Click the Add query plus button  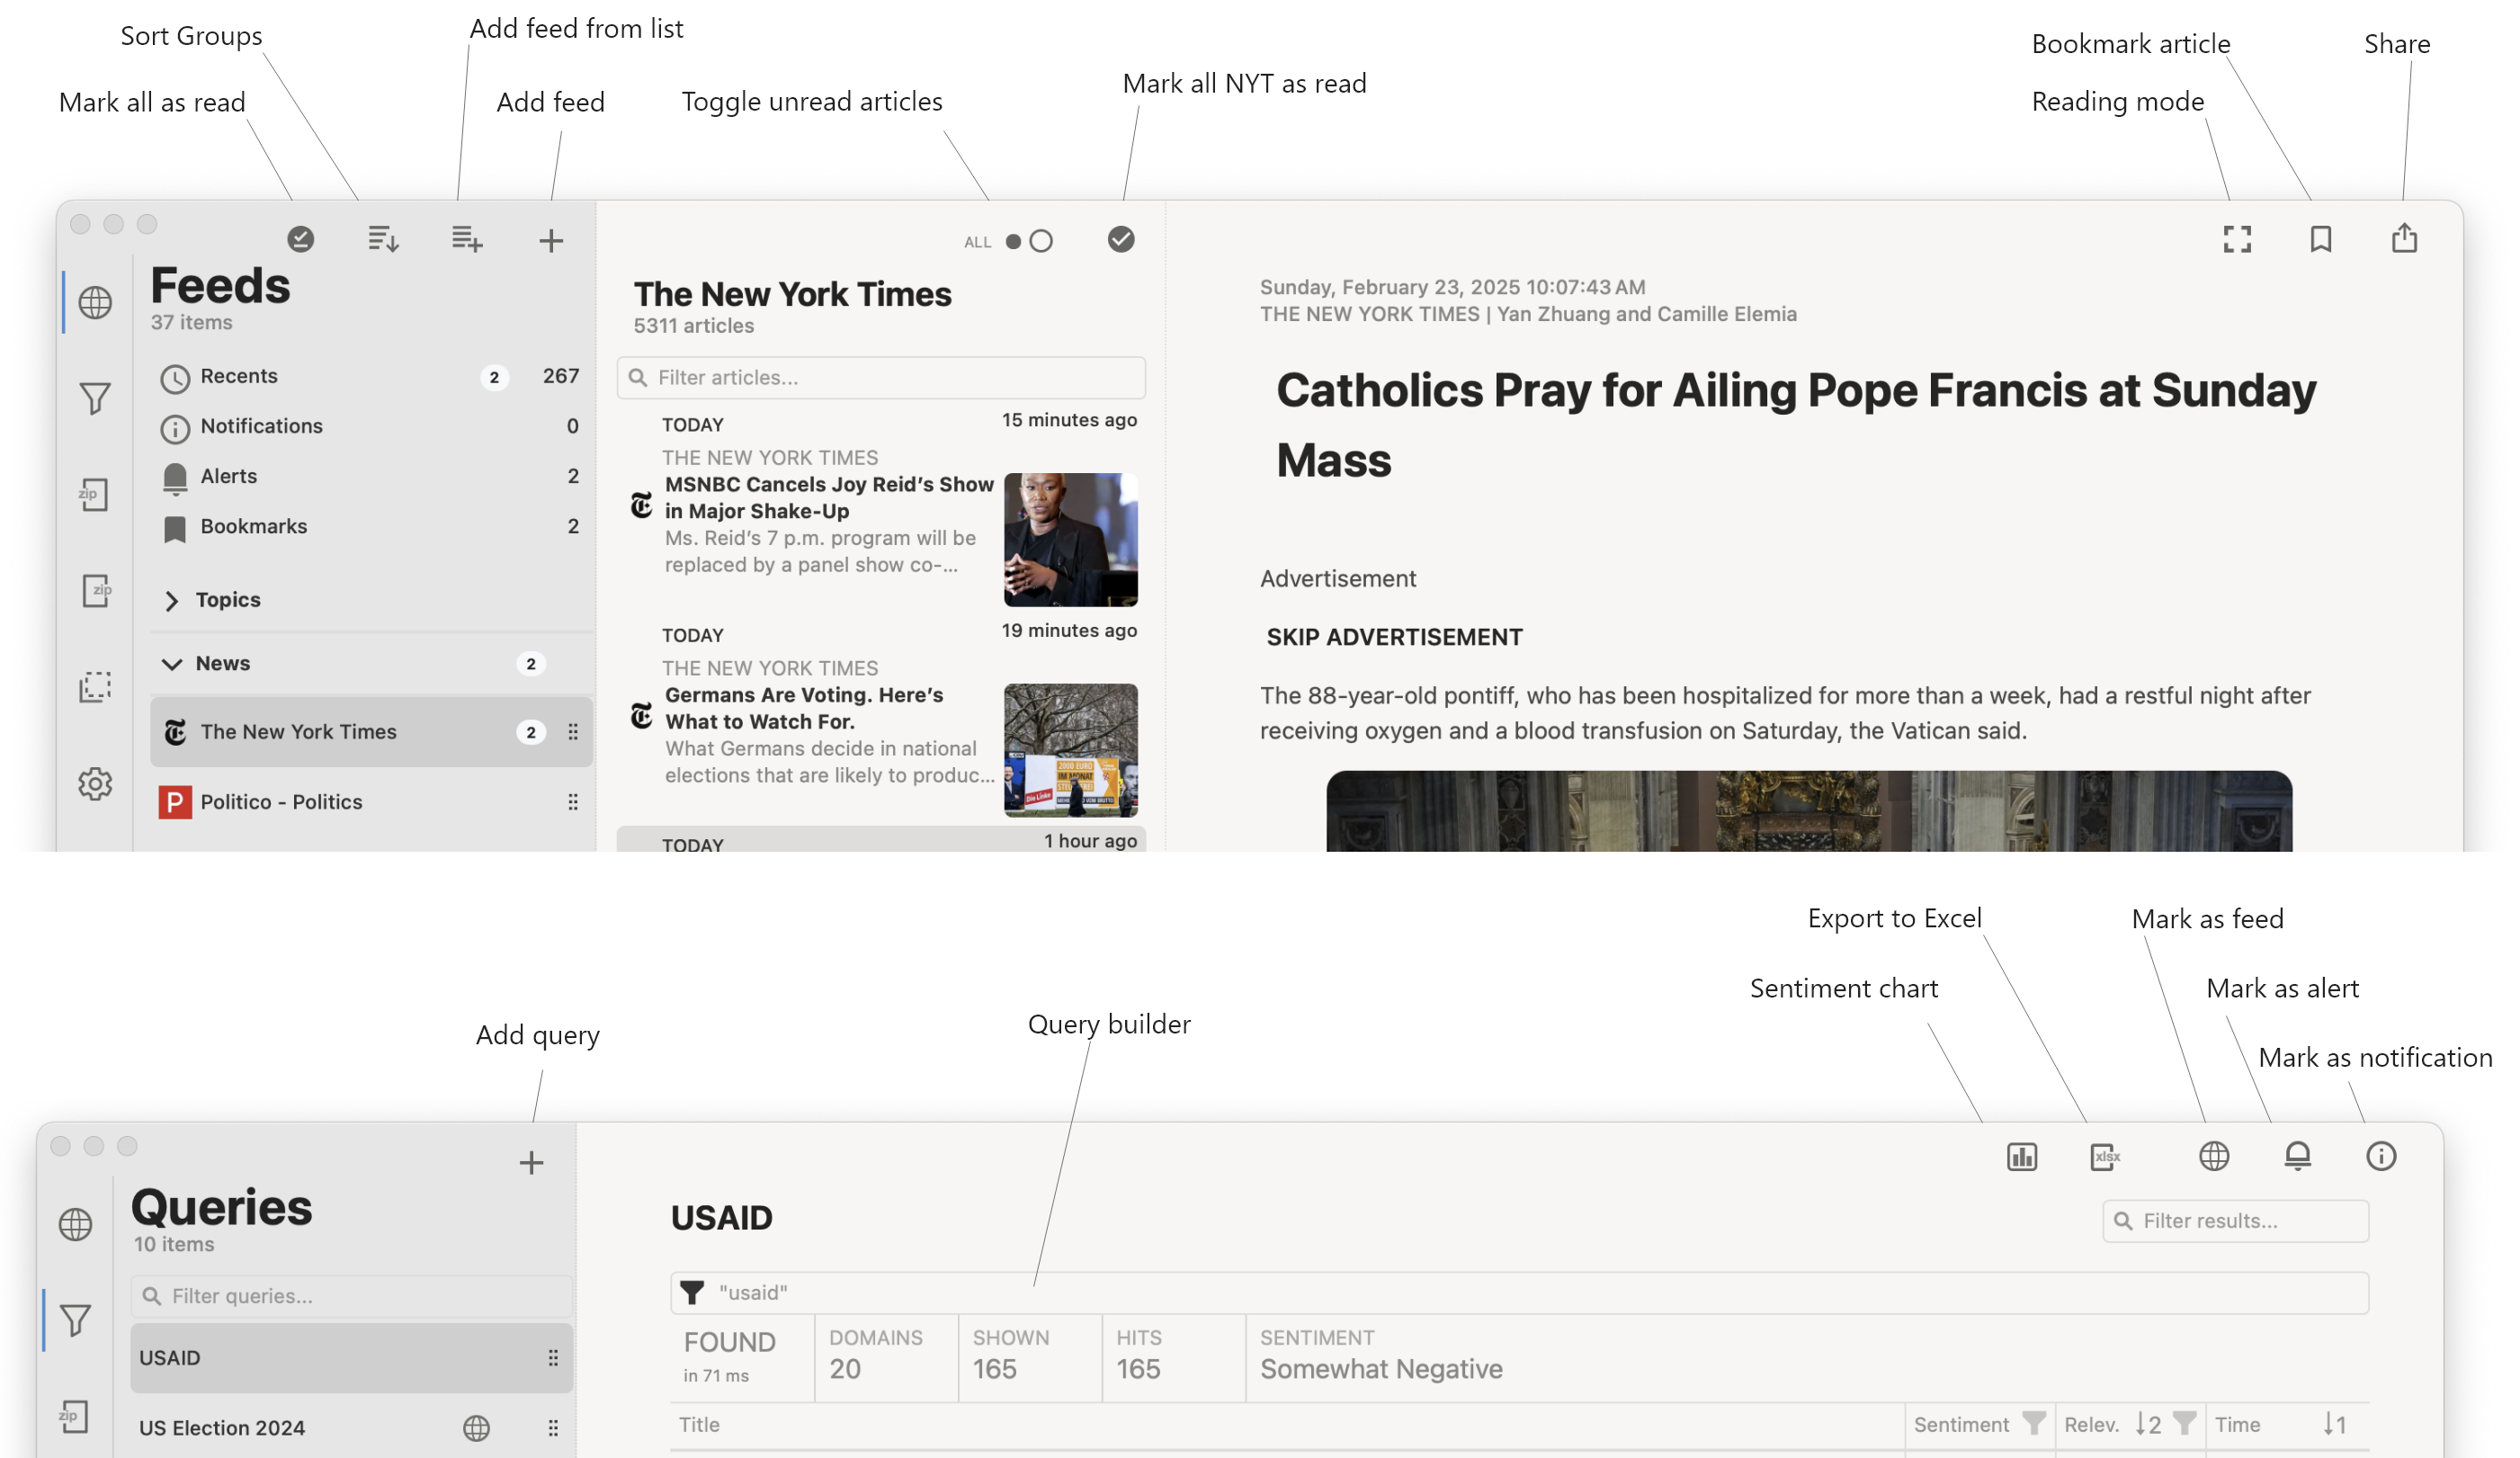(531, 1162)
